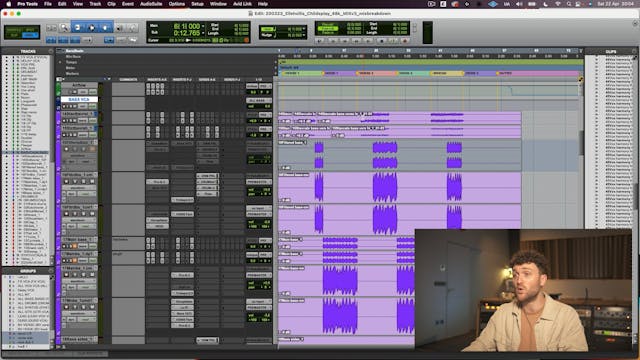Click the Go to End transport button
This screenshot has height=360, width=640.
click(x=368, y=41)
